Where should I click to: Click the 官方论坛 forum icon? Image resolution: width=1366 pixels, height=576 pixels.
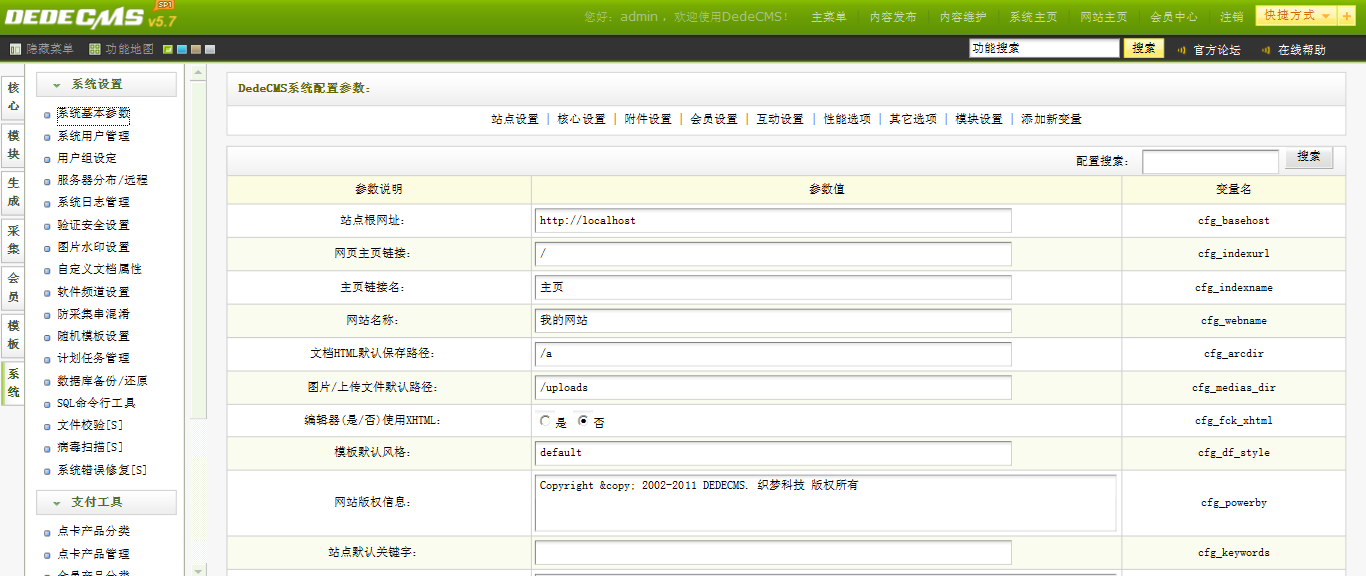(x=1182, y=47)
